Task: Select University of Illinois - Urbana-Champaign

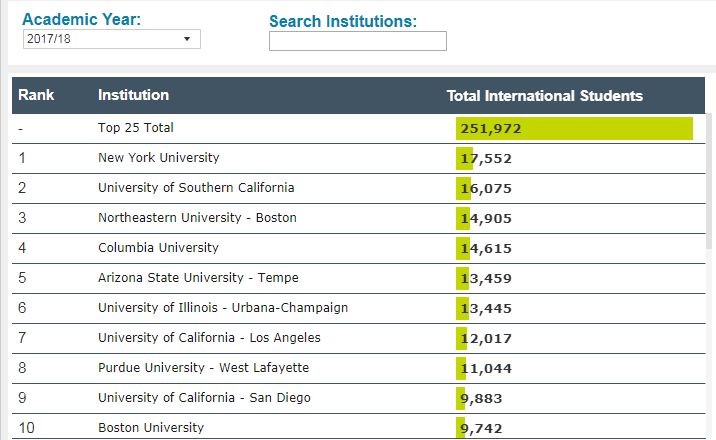Action: [223, 308]
